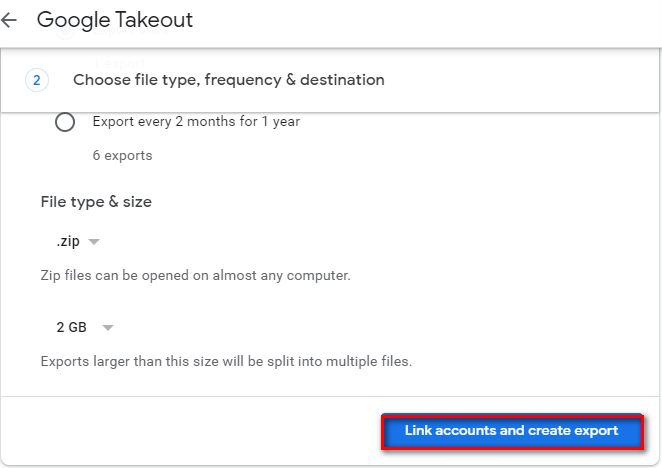Open the .zip file type selector text
This screenshot has height=468, width=662.
point(69,242)
